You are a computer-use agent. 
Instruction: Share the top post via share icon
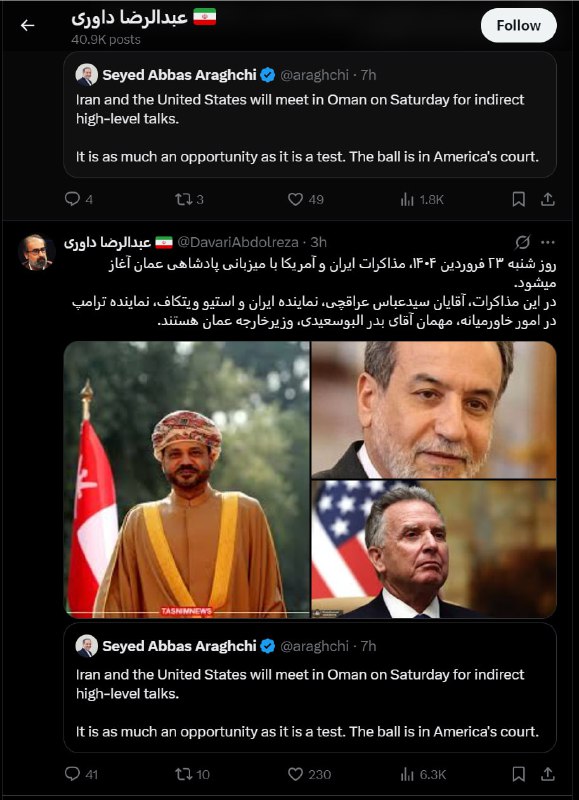[x=547, y=199]
